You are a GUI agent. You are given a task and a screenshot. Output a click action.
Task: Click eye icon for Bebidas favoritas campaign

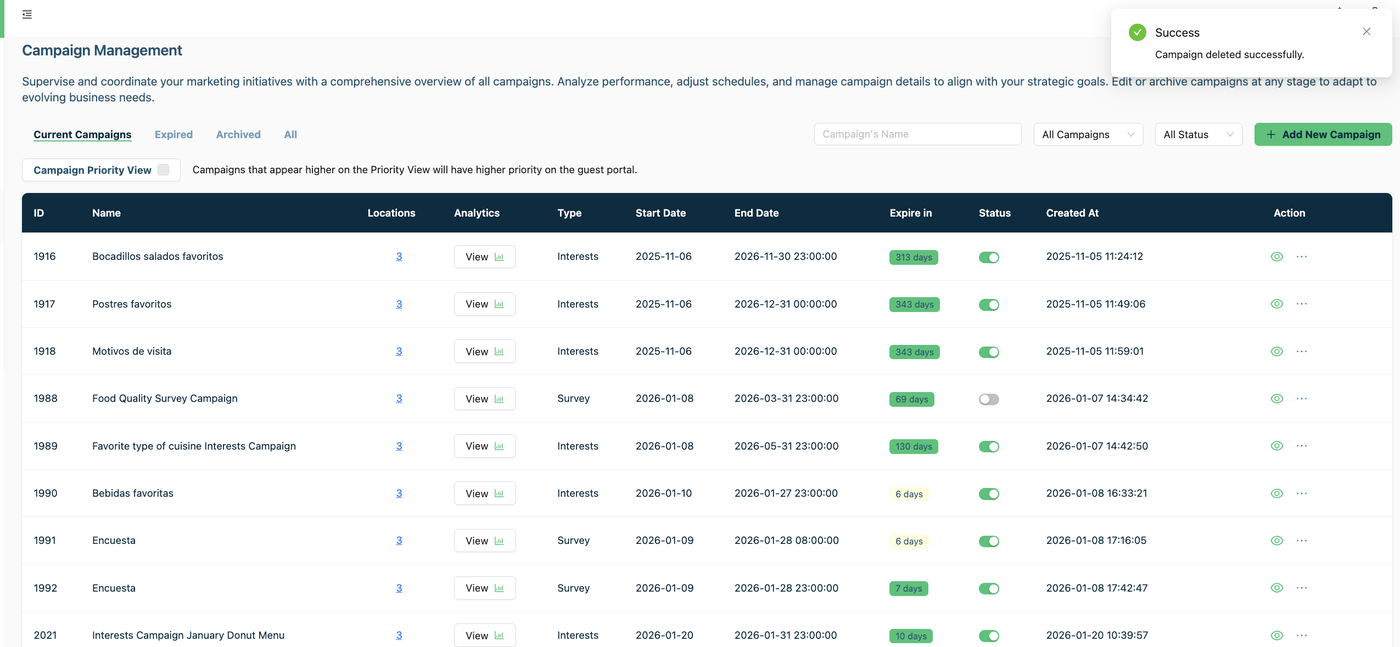pos(1276,494)
